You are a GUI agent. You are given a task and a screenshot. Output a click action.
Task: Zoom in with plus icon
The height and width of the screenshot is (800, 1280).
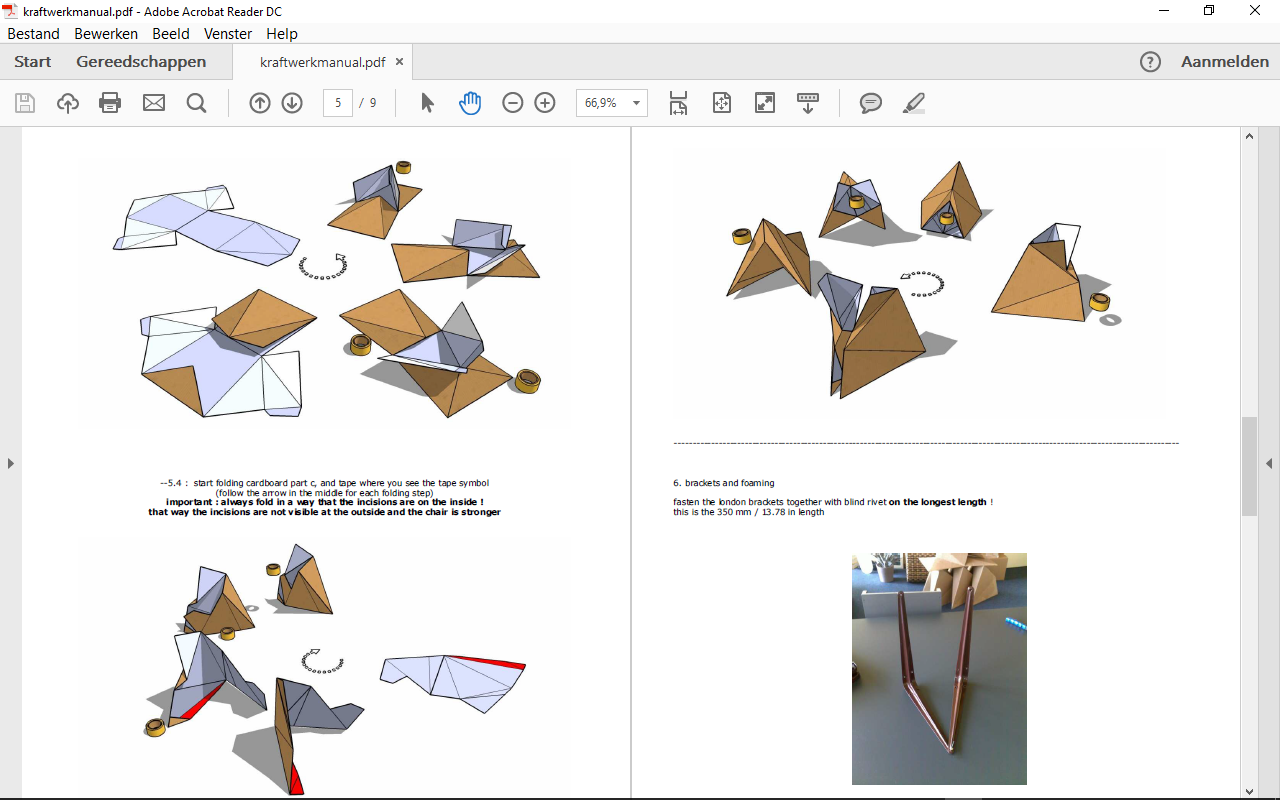tap(545, 102)
